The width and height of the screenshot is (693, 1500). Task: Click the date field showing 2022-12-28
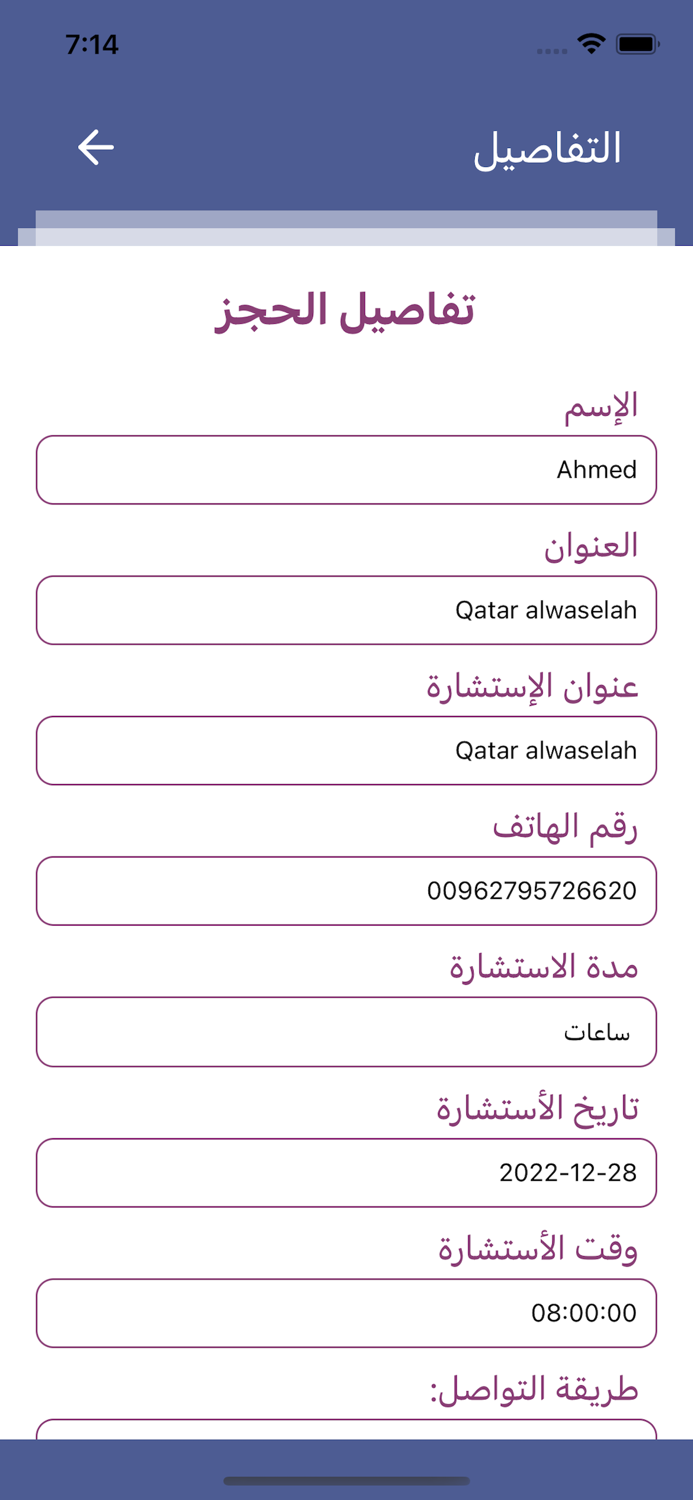pos(346,1172)
